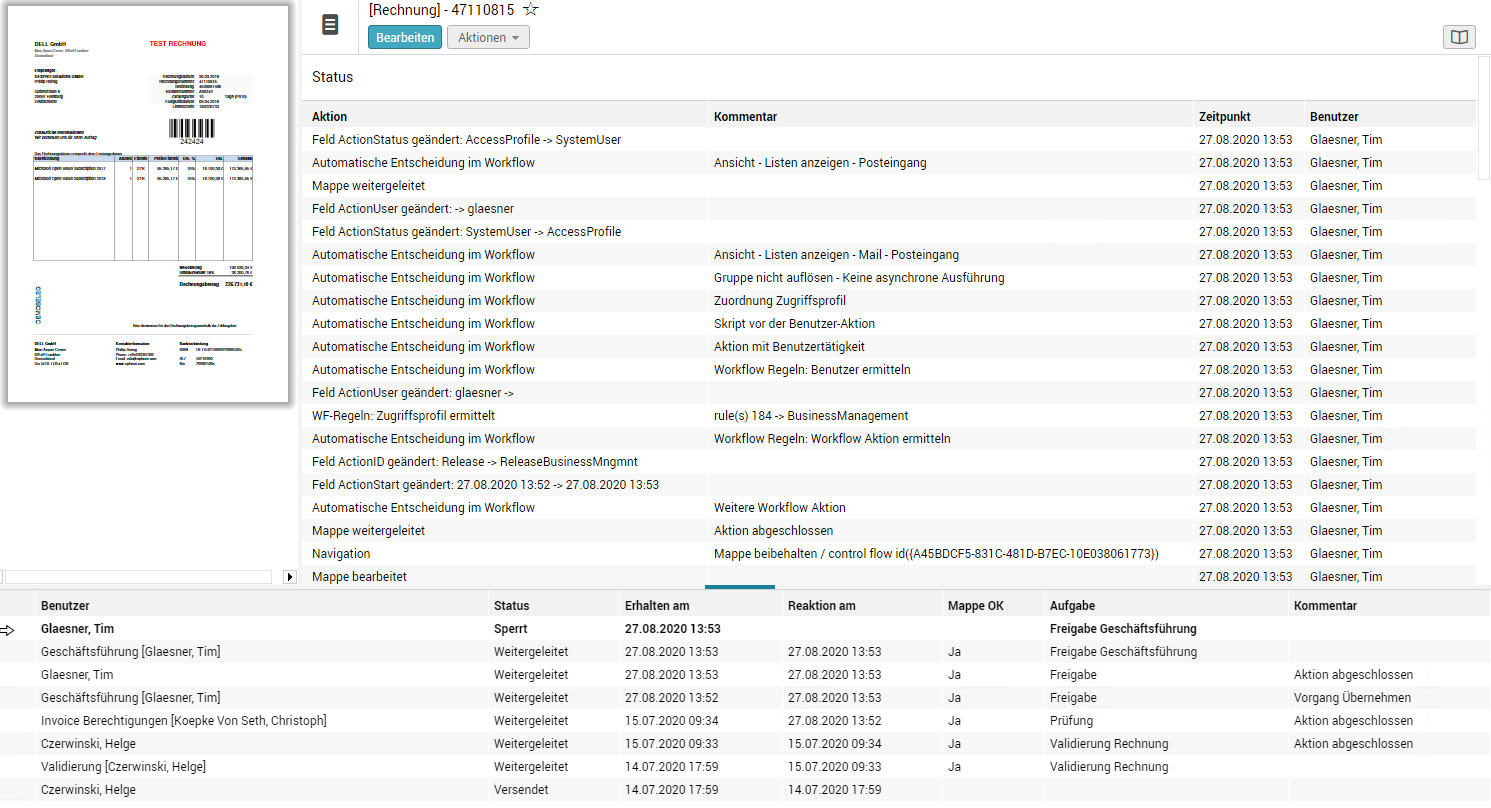
Task: Select comment 'Weitere Workflow Aktion'
Action: pyautogui.click(x=780, y=508)
